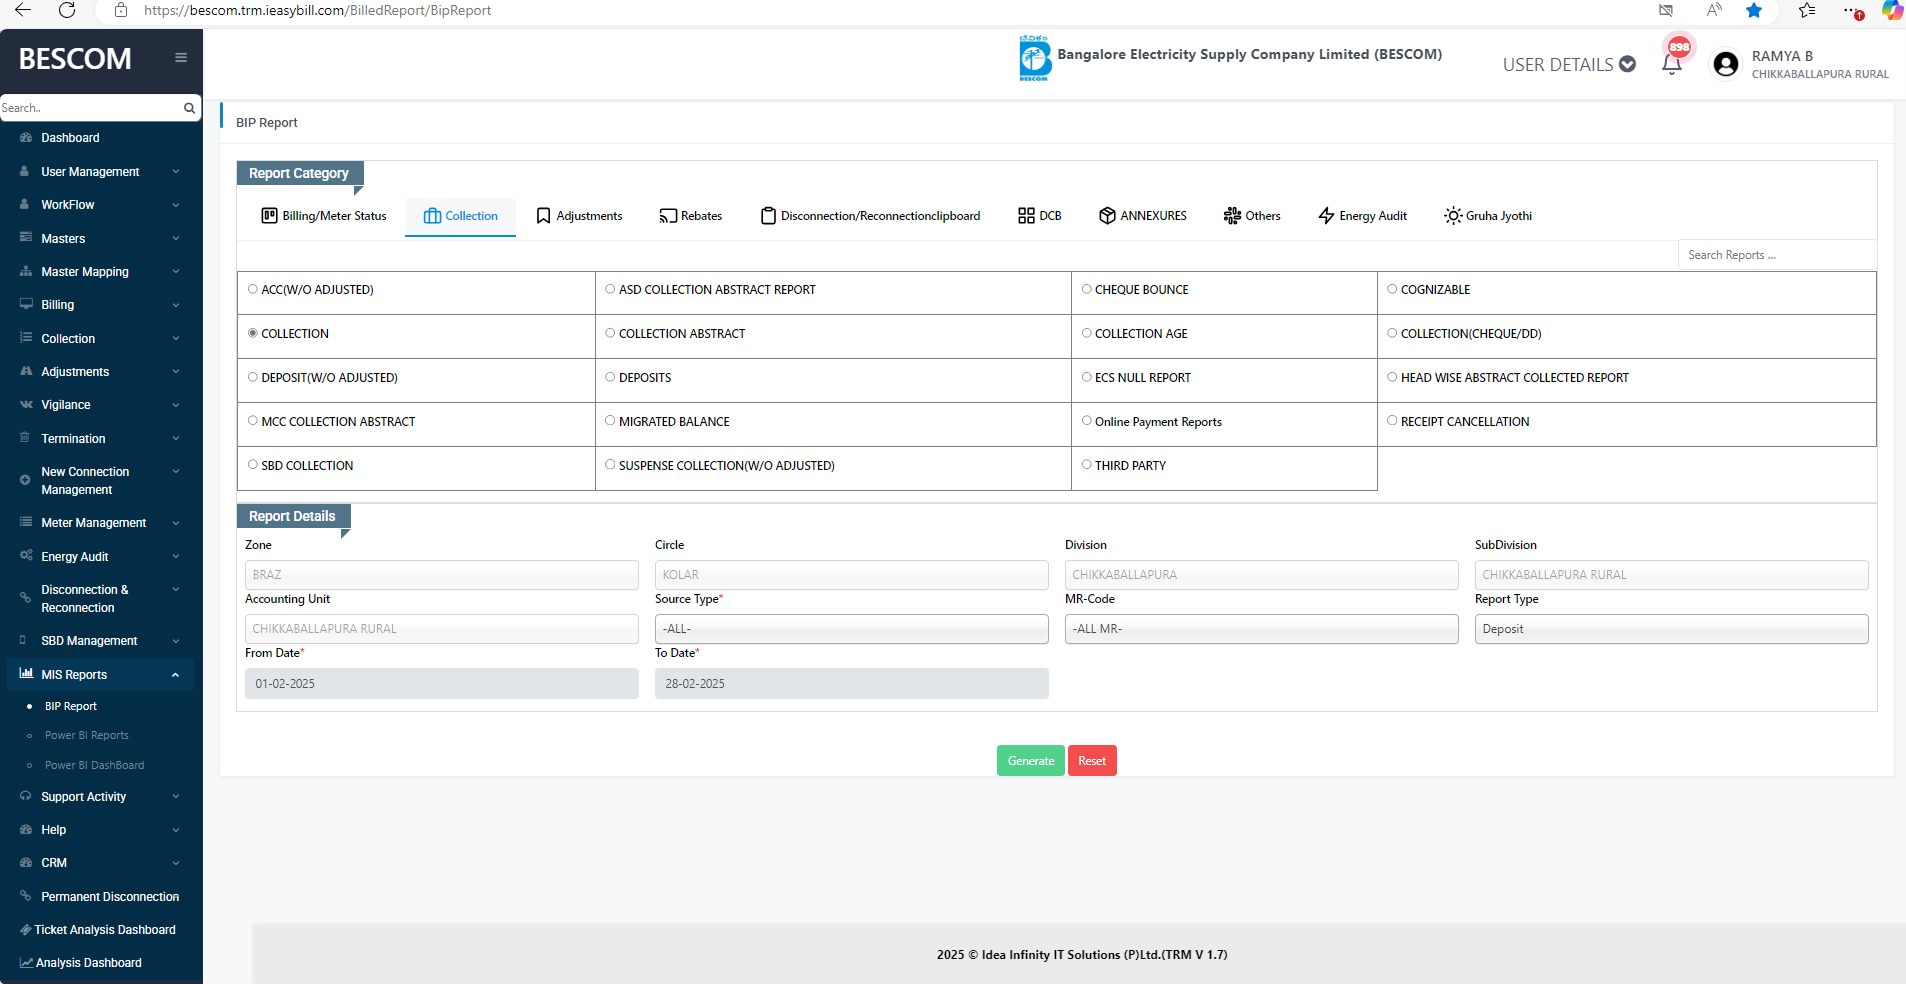The image size is (1906, 984).
Task: Select the RECEIPT CANCELLATION radio button
Action: [1392, 421]
